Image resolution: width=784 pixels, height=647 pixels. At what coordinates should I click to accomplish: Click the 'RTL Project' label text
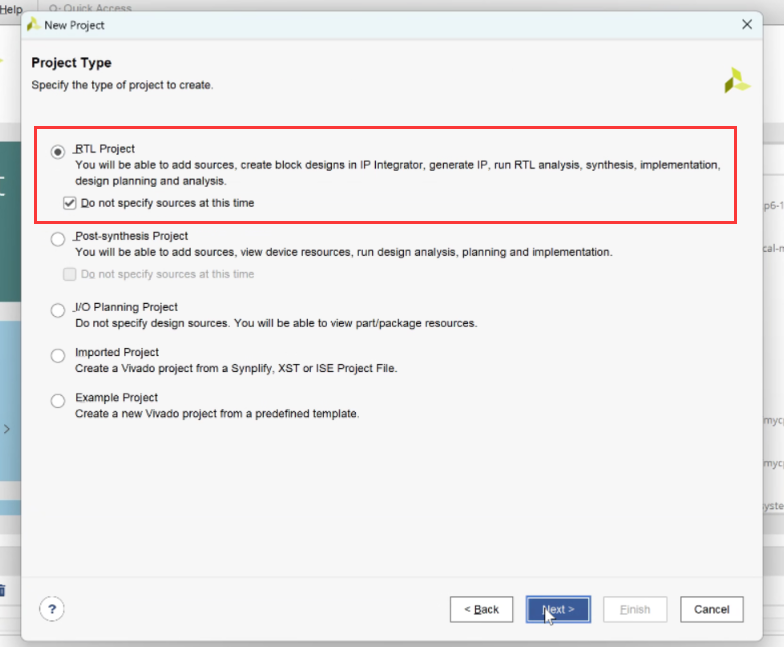point(104,148)
